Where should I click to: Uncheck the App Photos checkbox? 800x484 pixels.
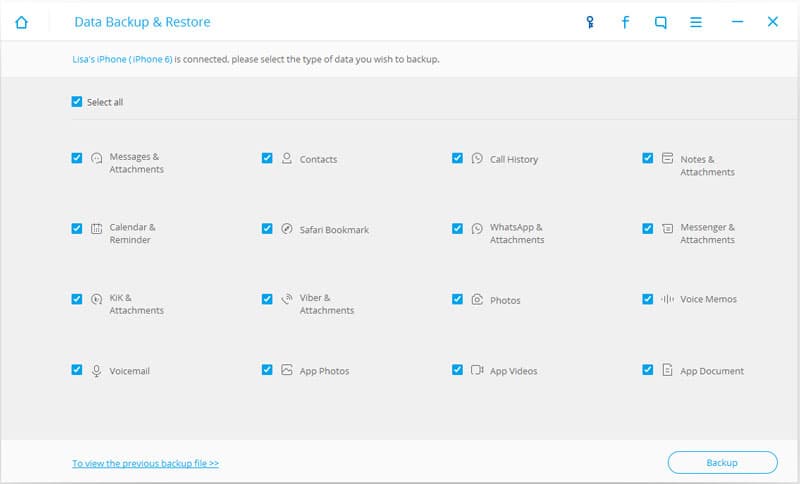click(x=267, y=370)
